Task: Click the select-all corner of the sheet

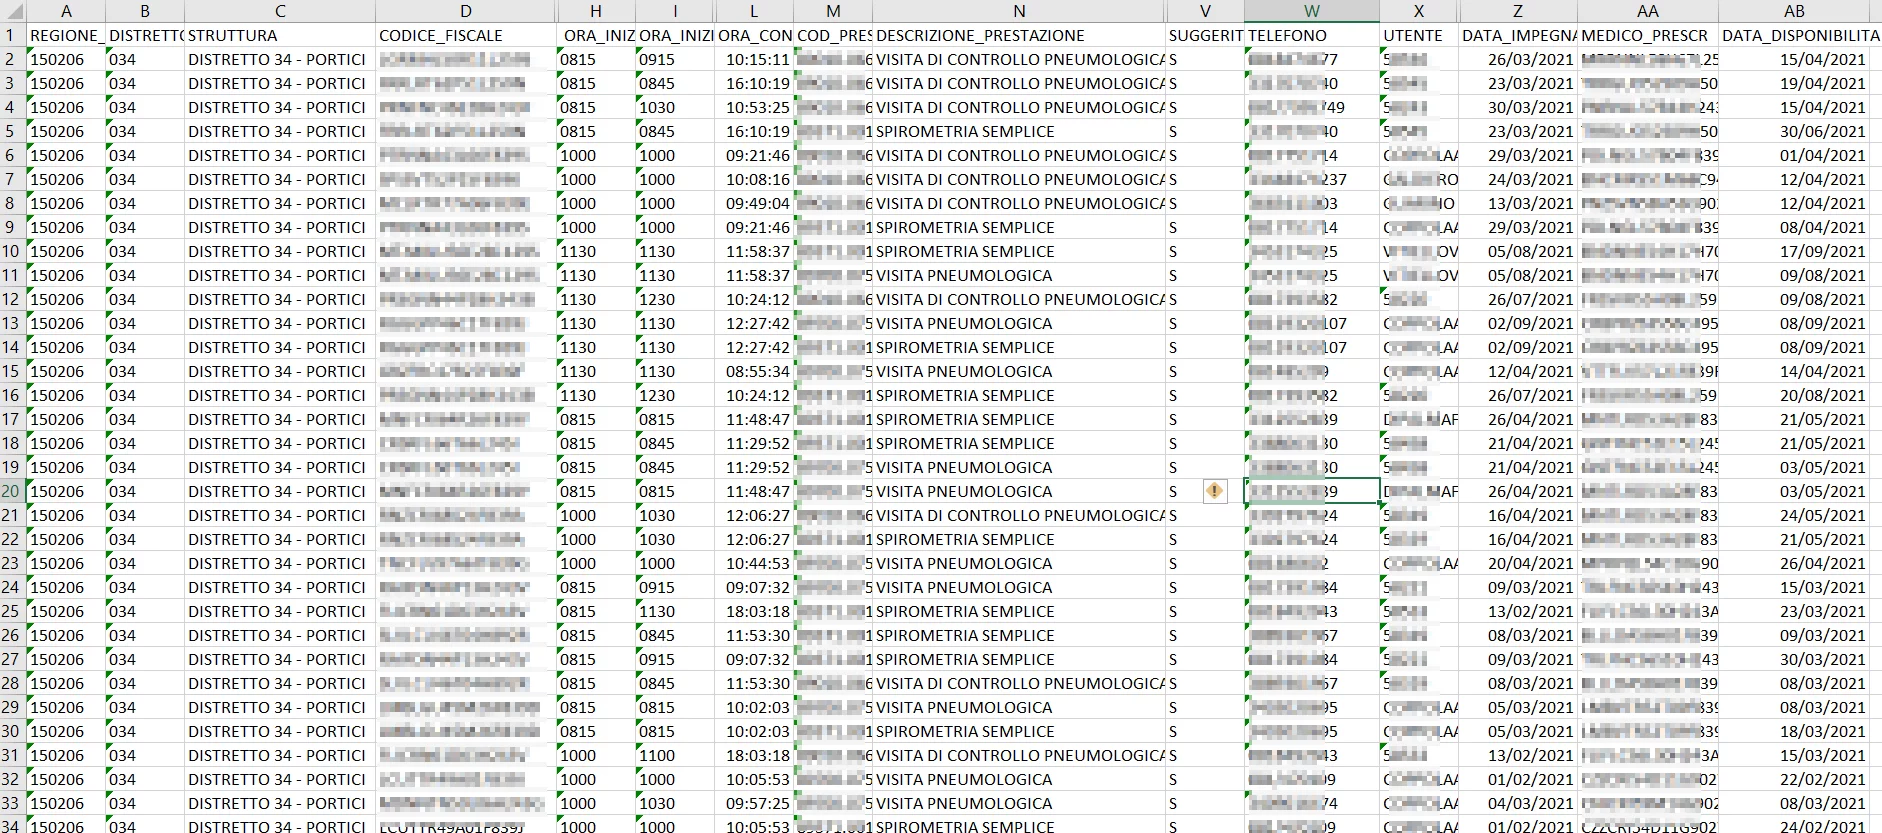Action: (12, 11)
